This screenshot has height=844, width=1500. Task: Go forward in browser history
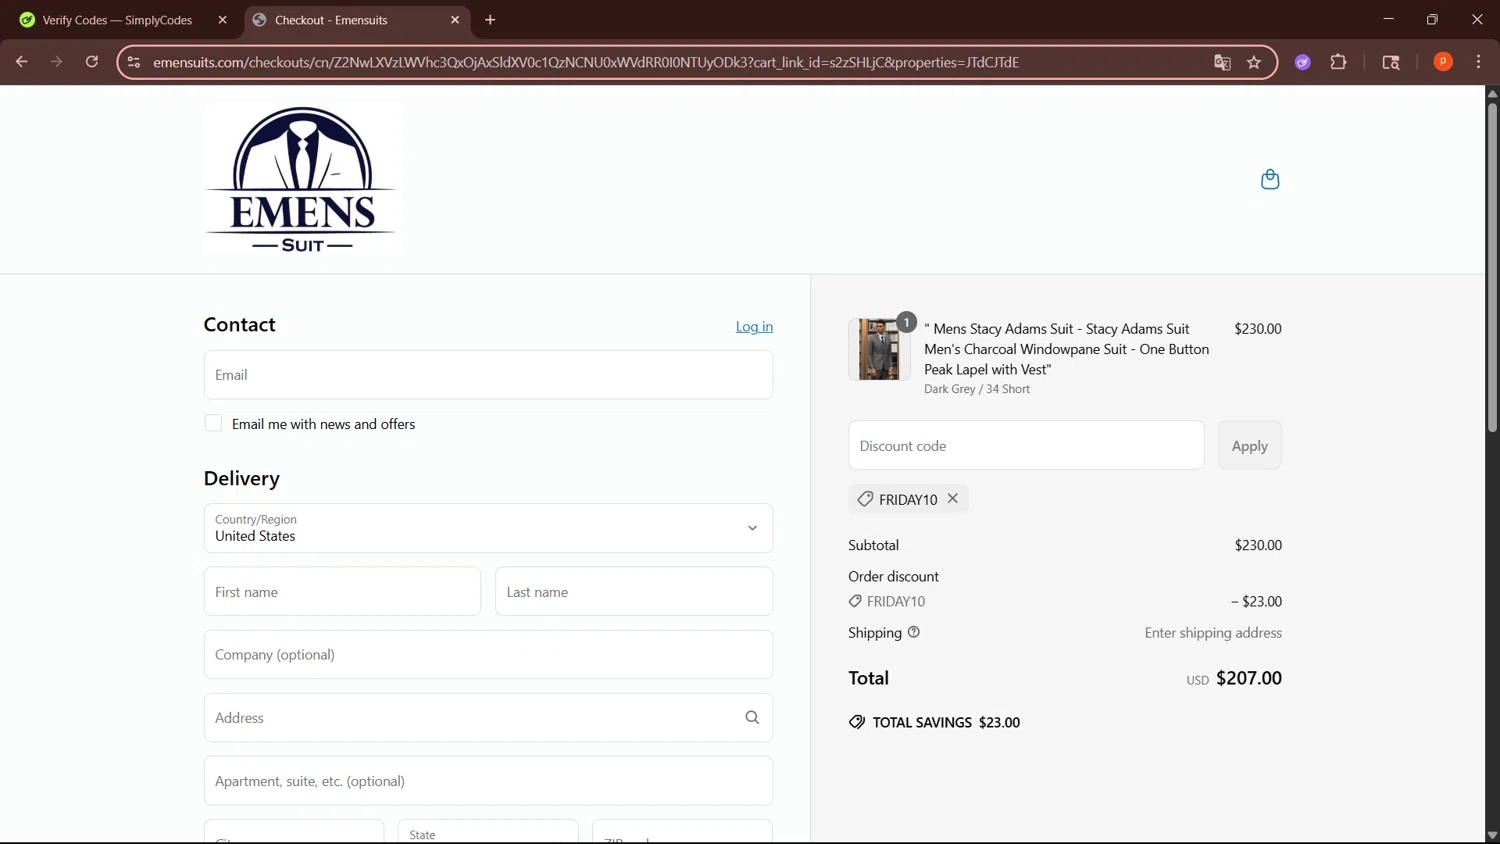coord(57,62)
